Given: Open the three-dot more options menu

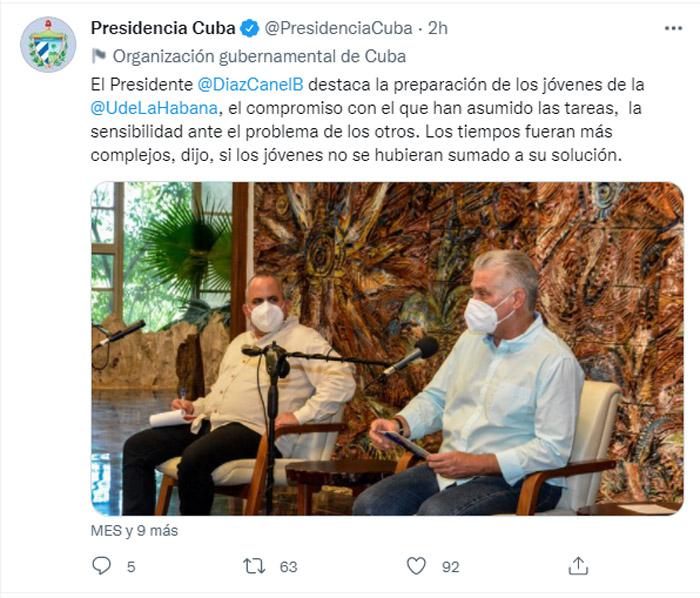Looking at the screenshot, I should tap(673, 28).
